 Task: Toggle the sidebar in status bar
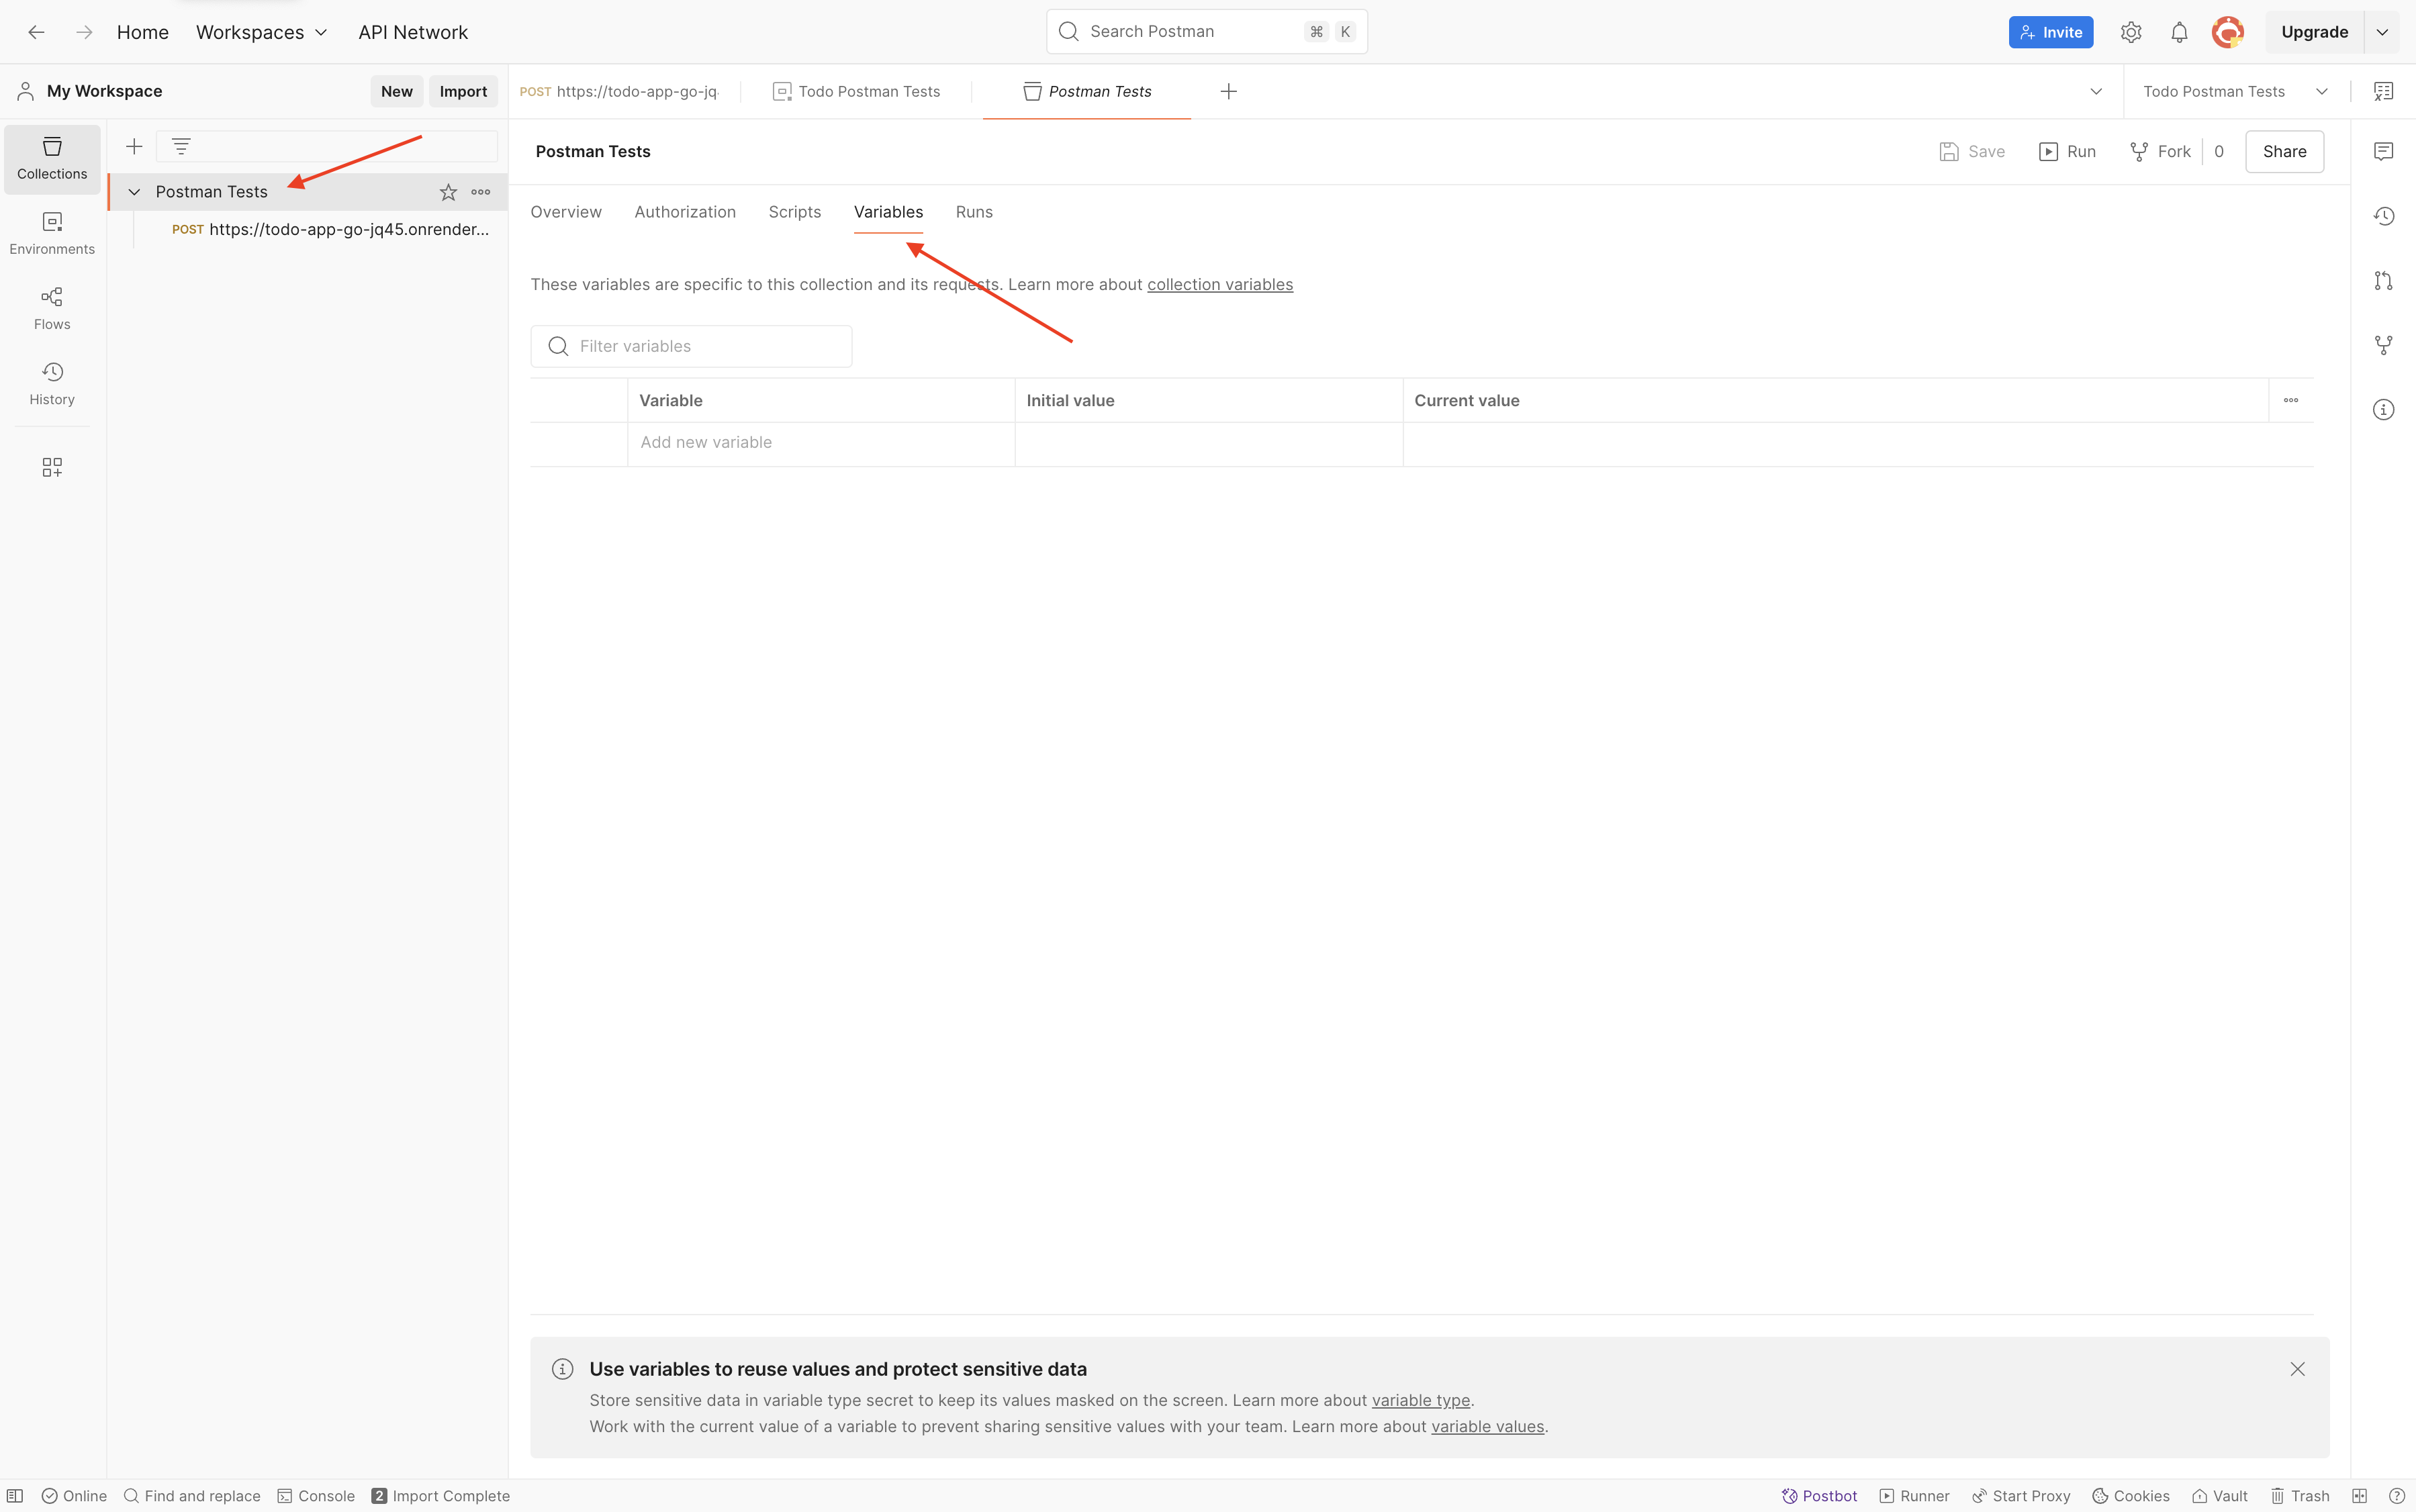[15, 1496]
